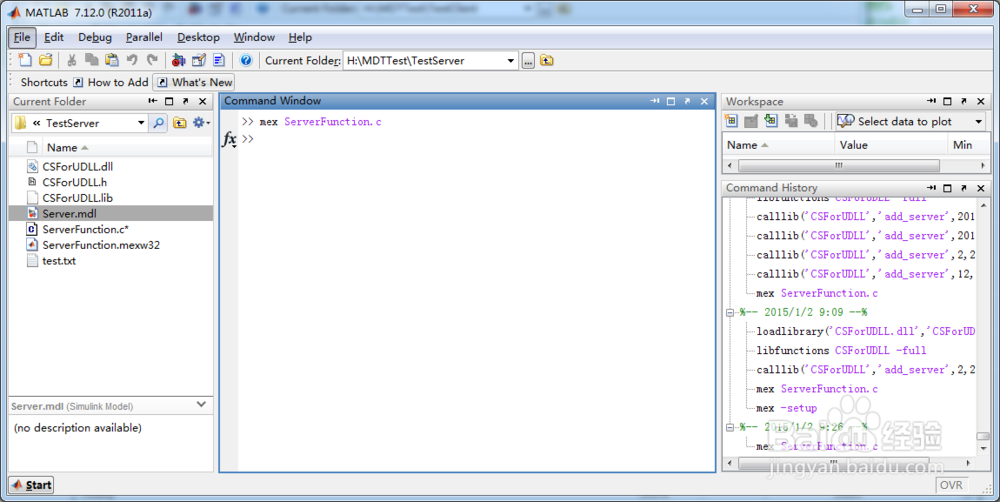Screen dimensions: 1000x502
Task: Open the Profiler toolbar icon
Action: (219, 60)
